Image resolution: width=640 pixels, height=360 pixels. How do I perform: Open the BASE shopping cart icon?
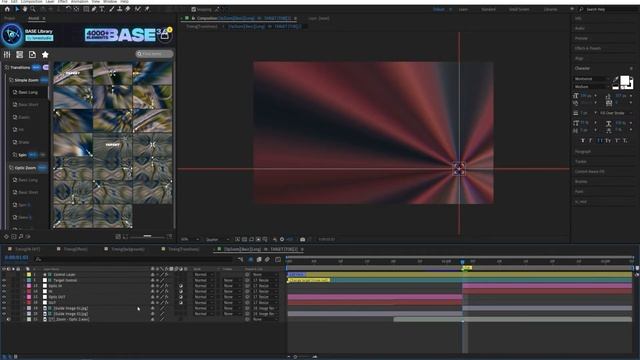click(x=164, y=35)
